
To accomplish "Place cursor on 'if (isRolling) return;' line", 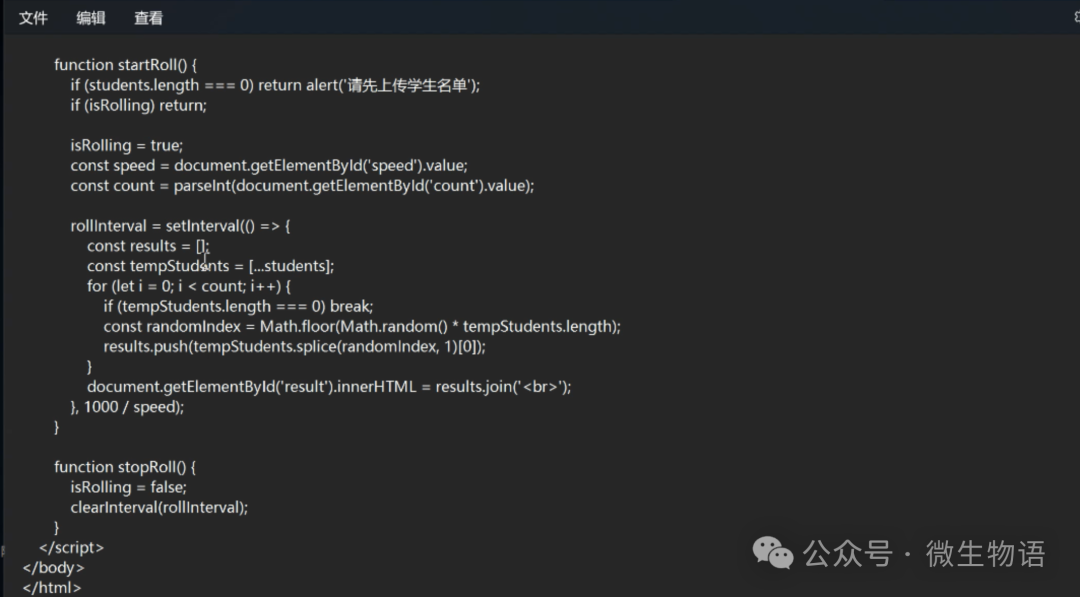I will pyautogui.click(x=138, y=105).
